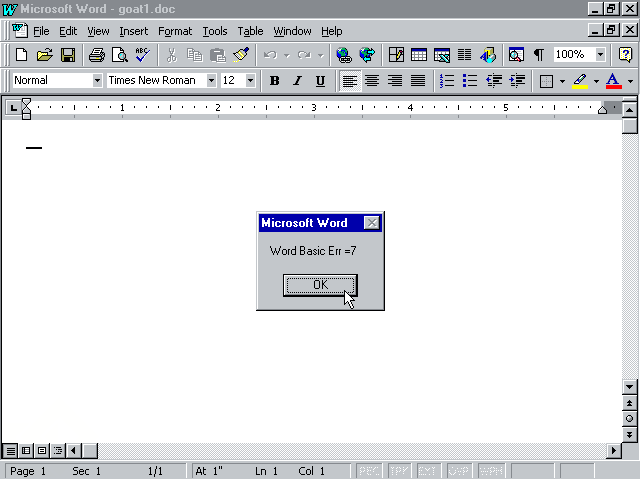Open the Zoom 100% dropdown
This screenshot has width=640, height=480.
(600, 54)
